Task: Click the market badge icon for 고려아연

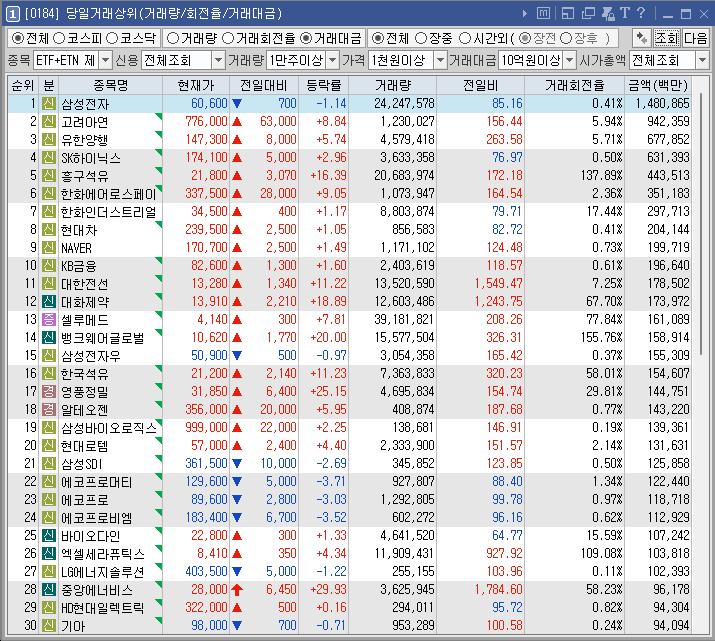Action: [49, 122]
